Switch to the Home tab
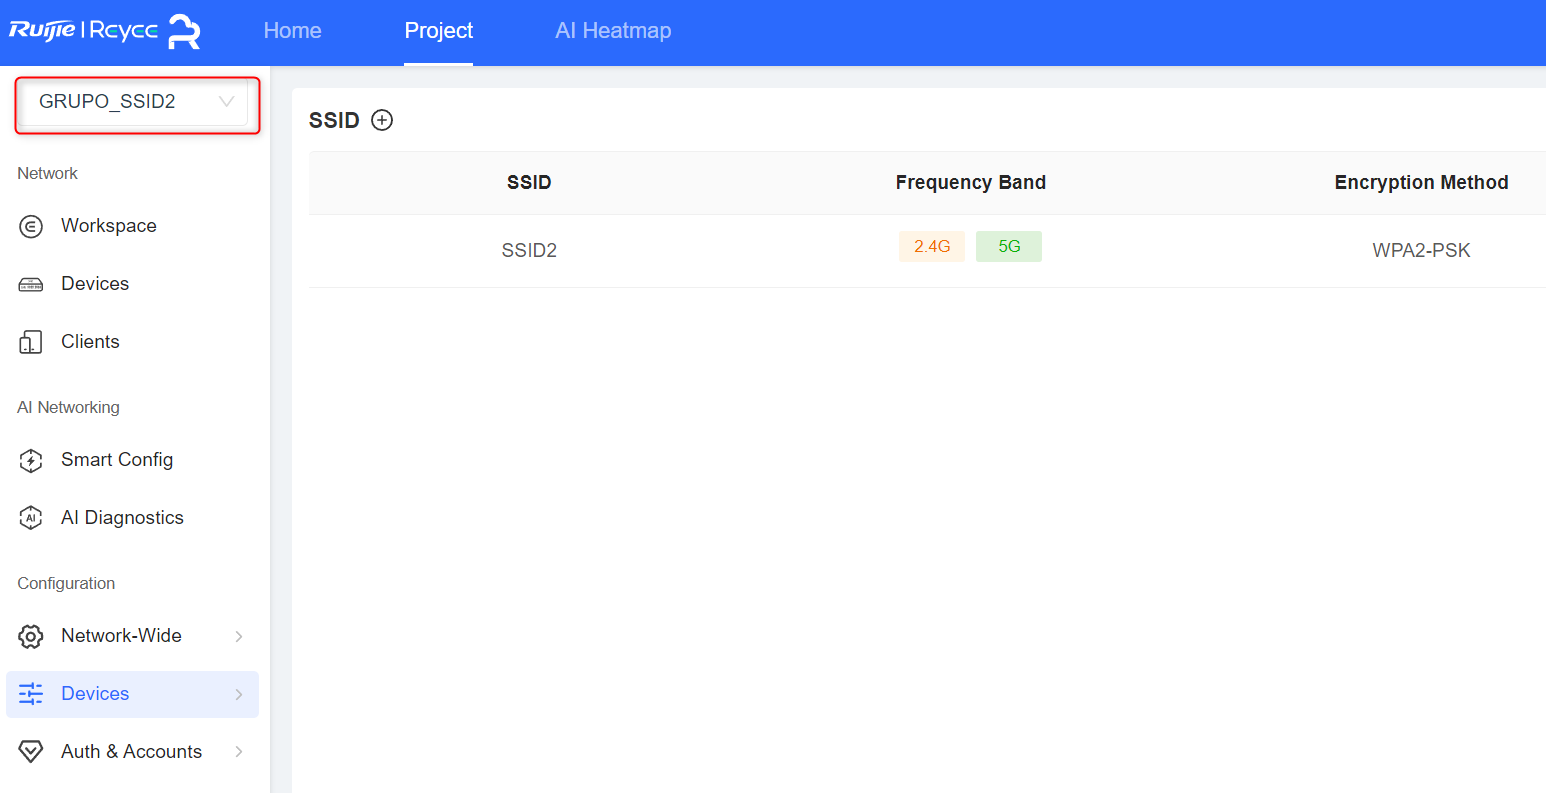 [292, 31]
